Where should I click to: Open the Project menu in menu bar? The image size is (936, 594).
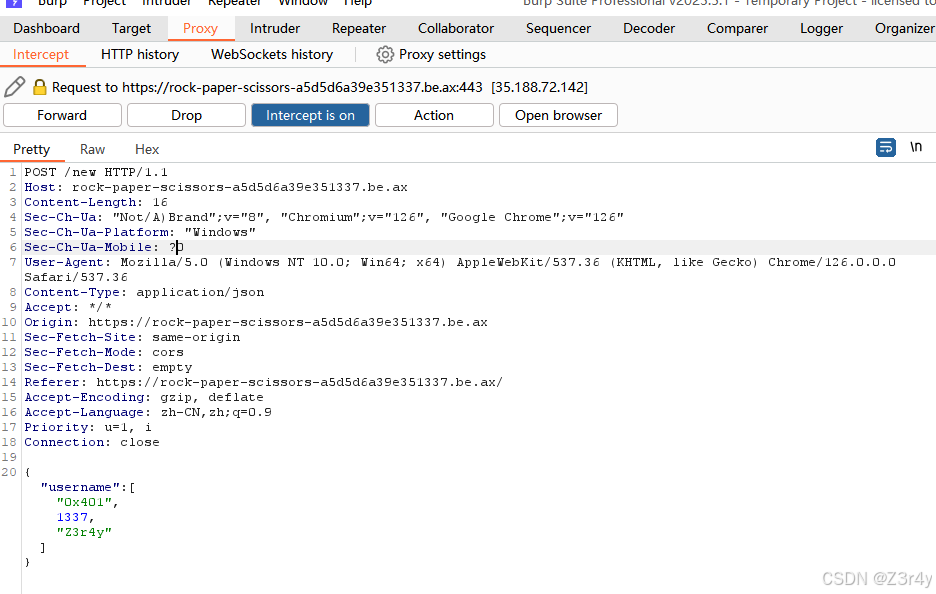(104, 3)
